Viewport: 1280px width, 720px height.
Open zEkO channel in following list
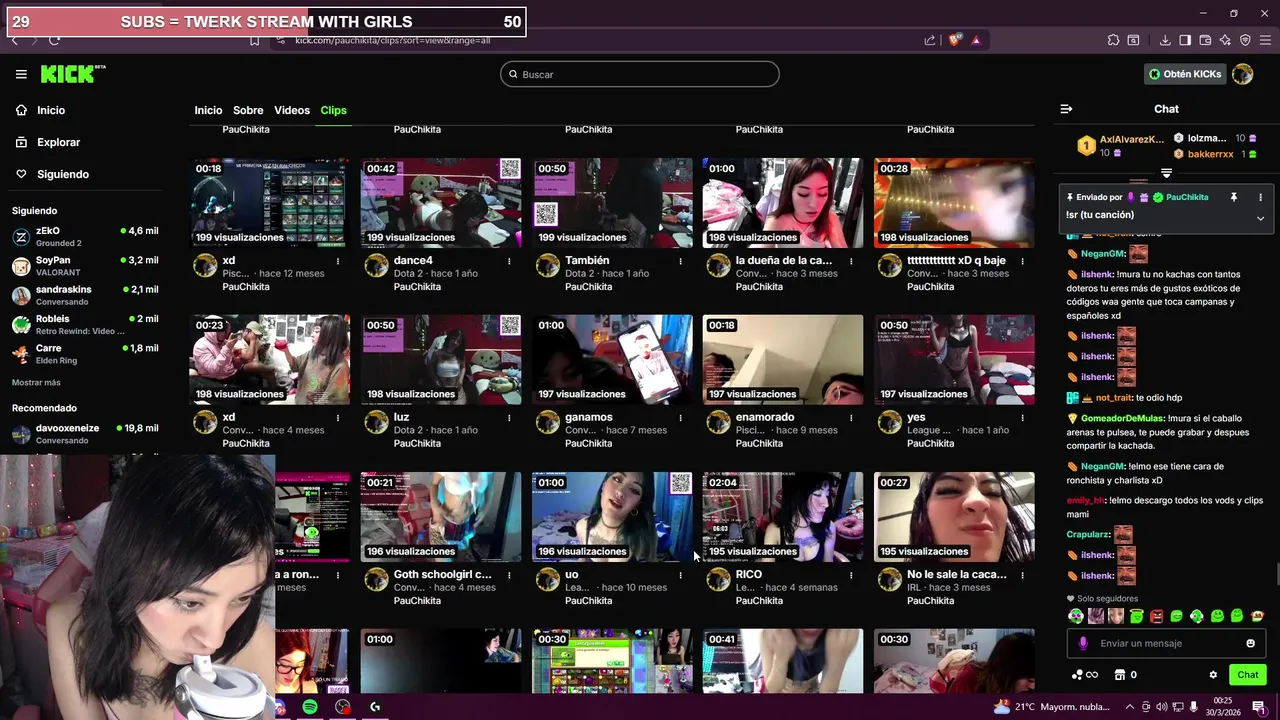point(85,236)
